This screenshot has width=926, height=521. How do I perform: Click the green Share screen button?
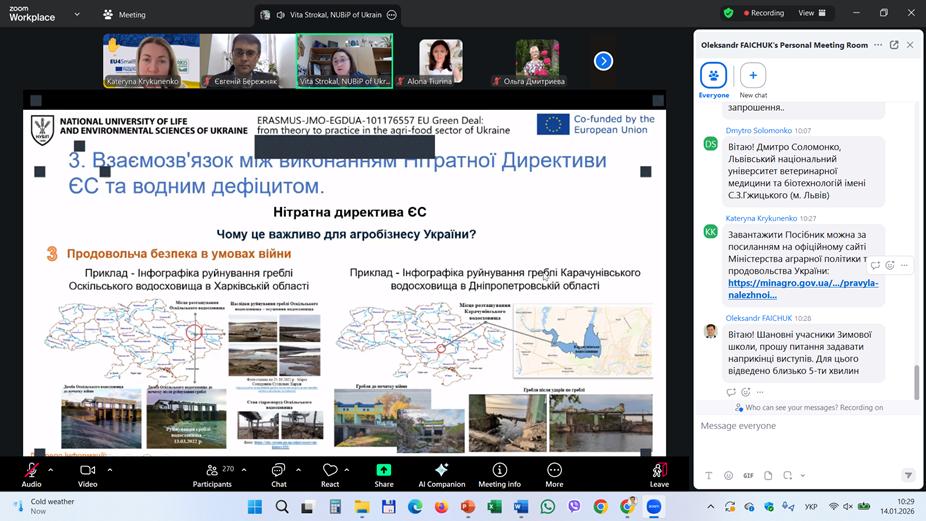click(384, 472)
